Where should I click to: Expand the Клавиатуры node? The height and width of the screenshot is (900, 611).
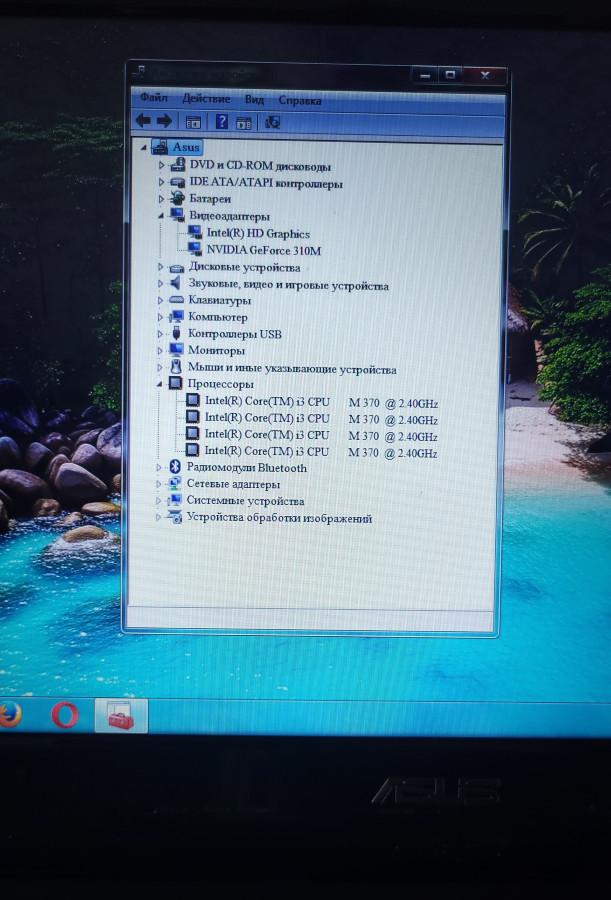click(x=161, y=300)
